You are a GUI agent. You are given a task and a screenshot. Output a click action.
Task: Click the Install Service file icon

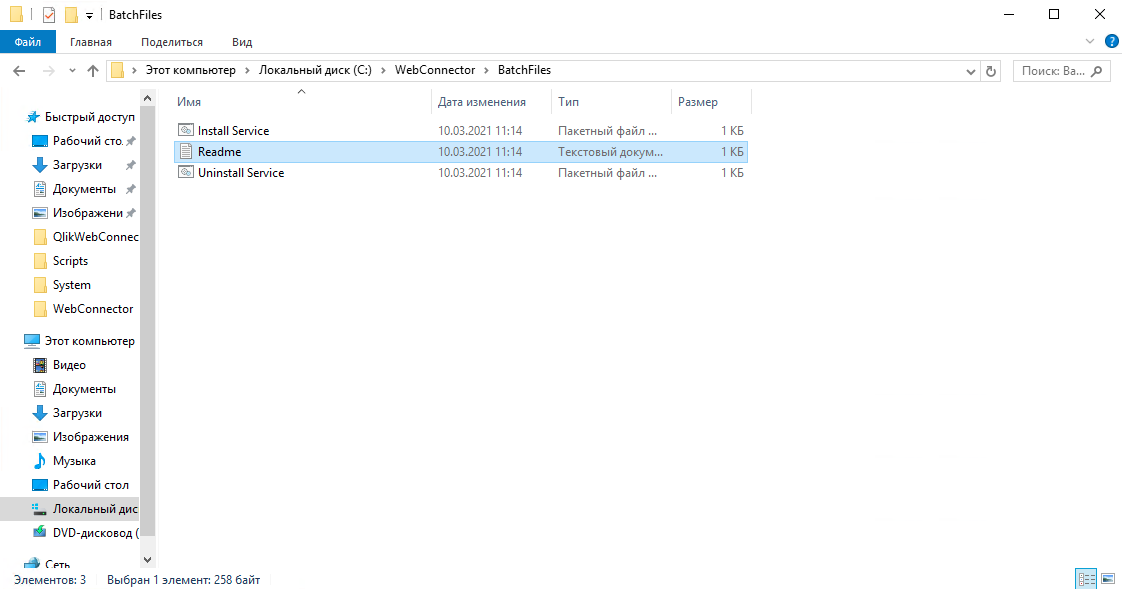[x=186, y=130]
